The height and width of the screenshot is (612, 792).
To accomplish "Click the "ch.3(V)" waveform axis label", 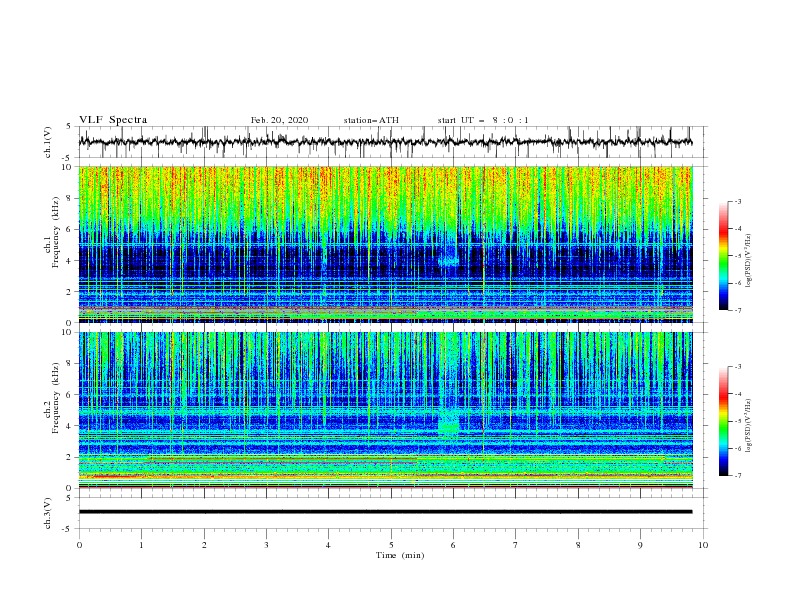I will point(48,513).
